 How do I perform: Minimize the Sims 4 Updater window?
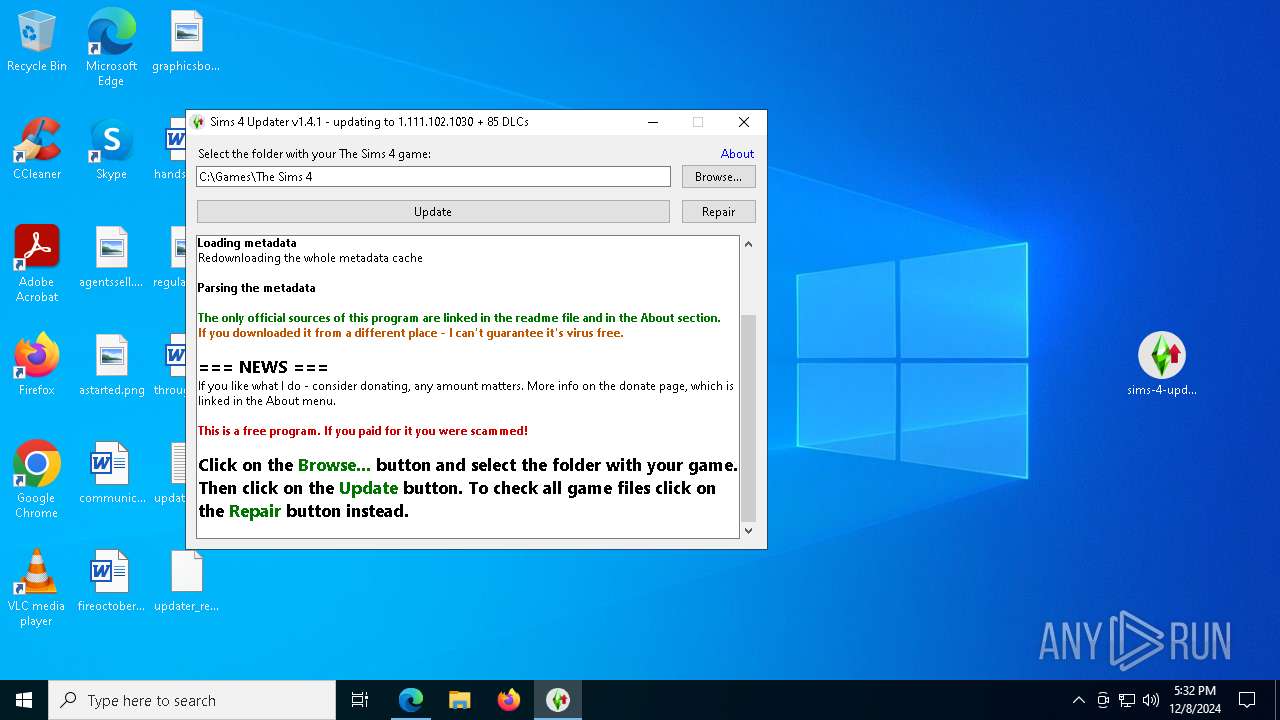(653, 122)
